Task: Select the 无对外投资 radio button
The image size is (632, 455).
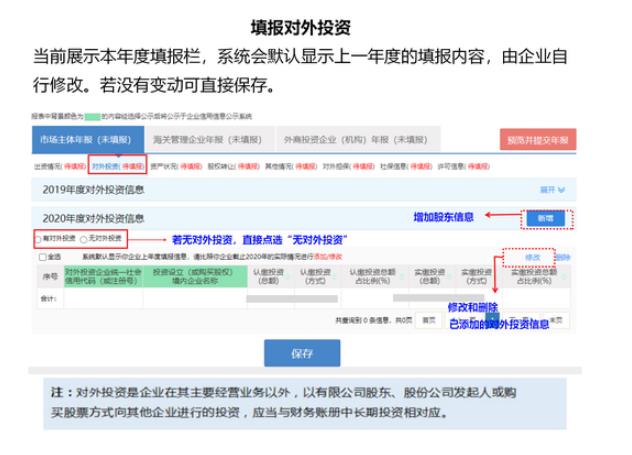Action: (83, 240)
